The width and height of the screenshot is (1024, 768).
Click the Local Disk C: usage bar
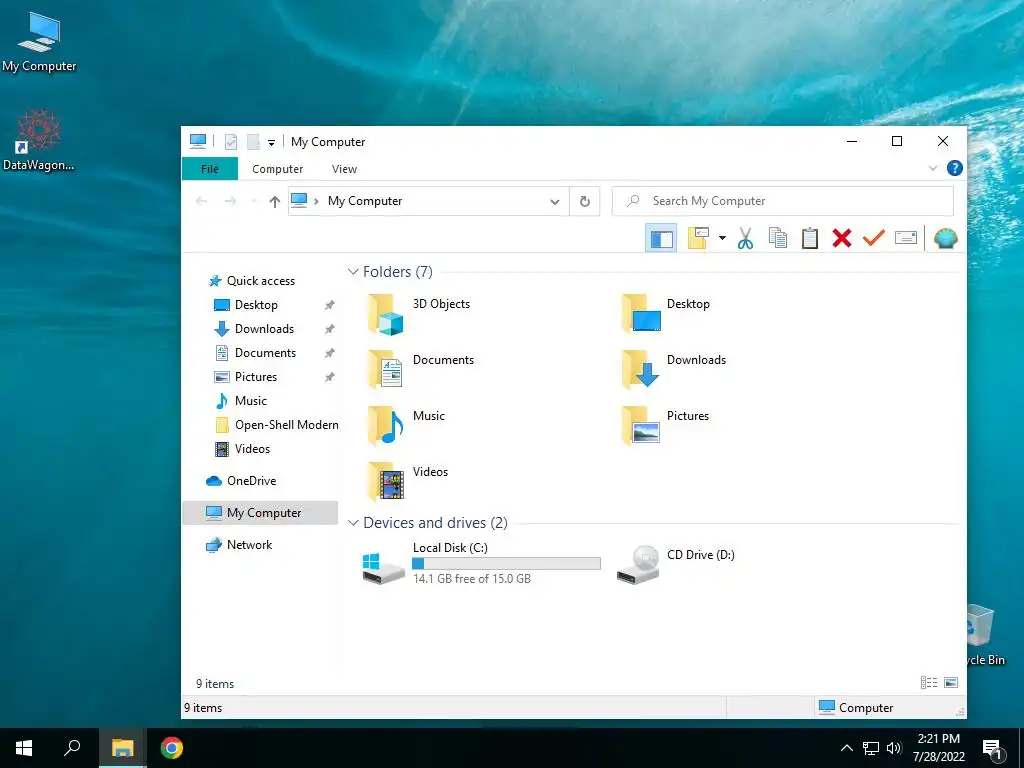(x=506, y=564)
